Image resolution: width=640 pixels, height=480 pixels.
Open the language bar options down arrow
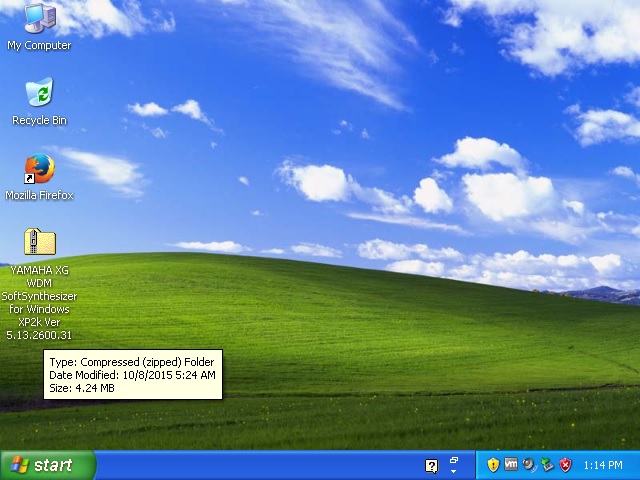(x=454, y=471)
